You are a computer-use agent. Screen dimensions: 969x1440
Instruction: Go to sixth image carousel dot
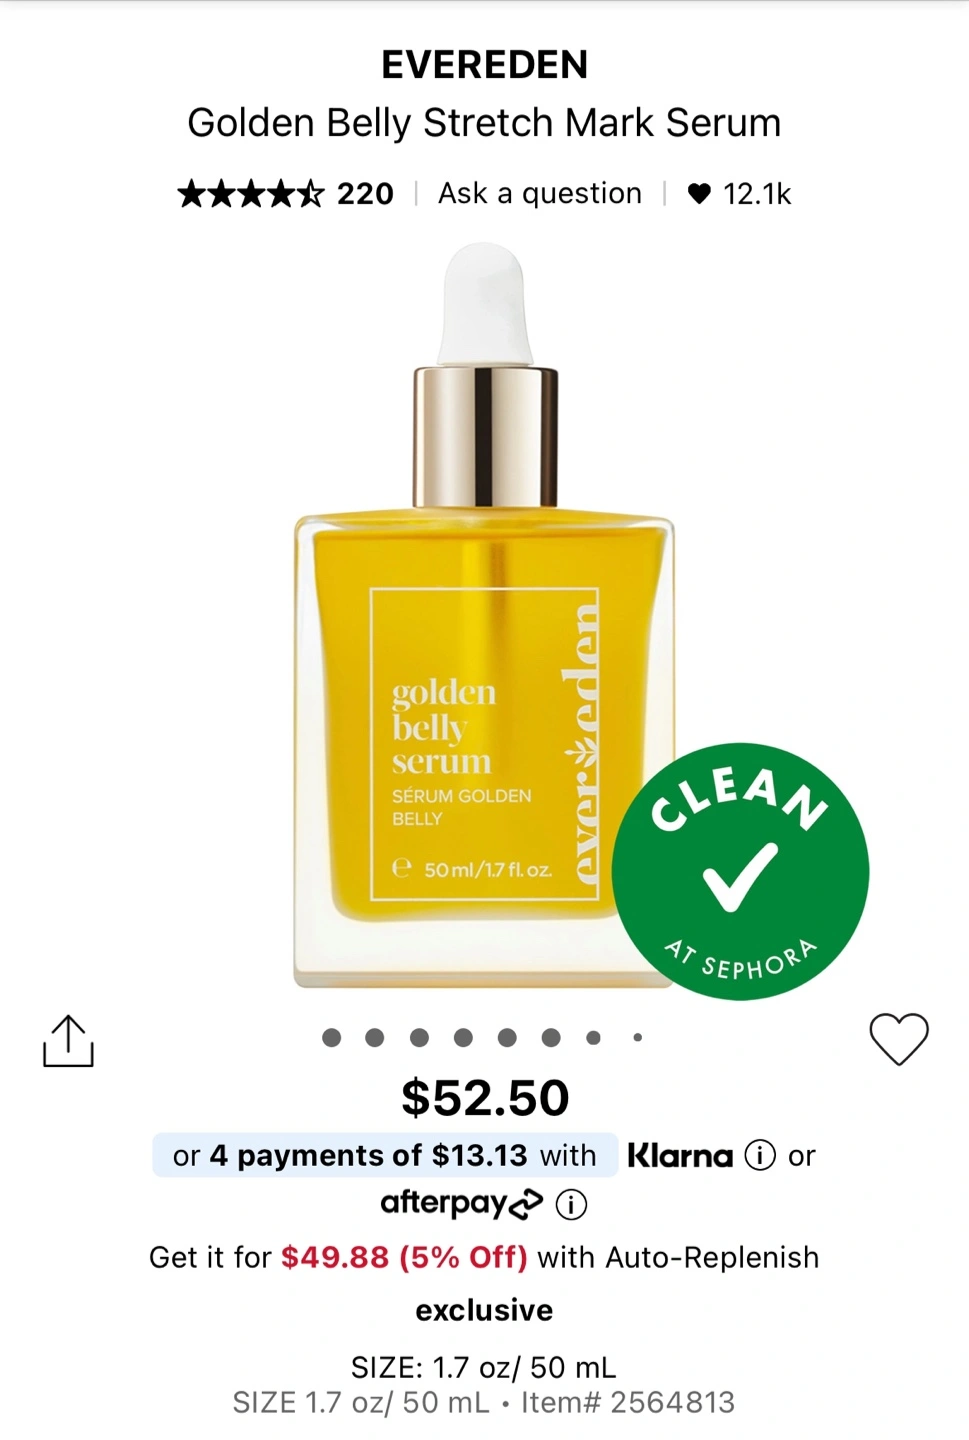coord(551,1038)
